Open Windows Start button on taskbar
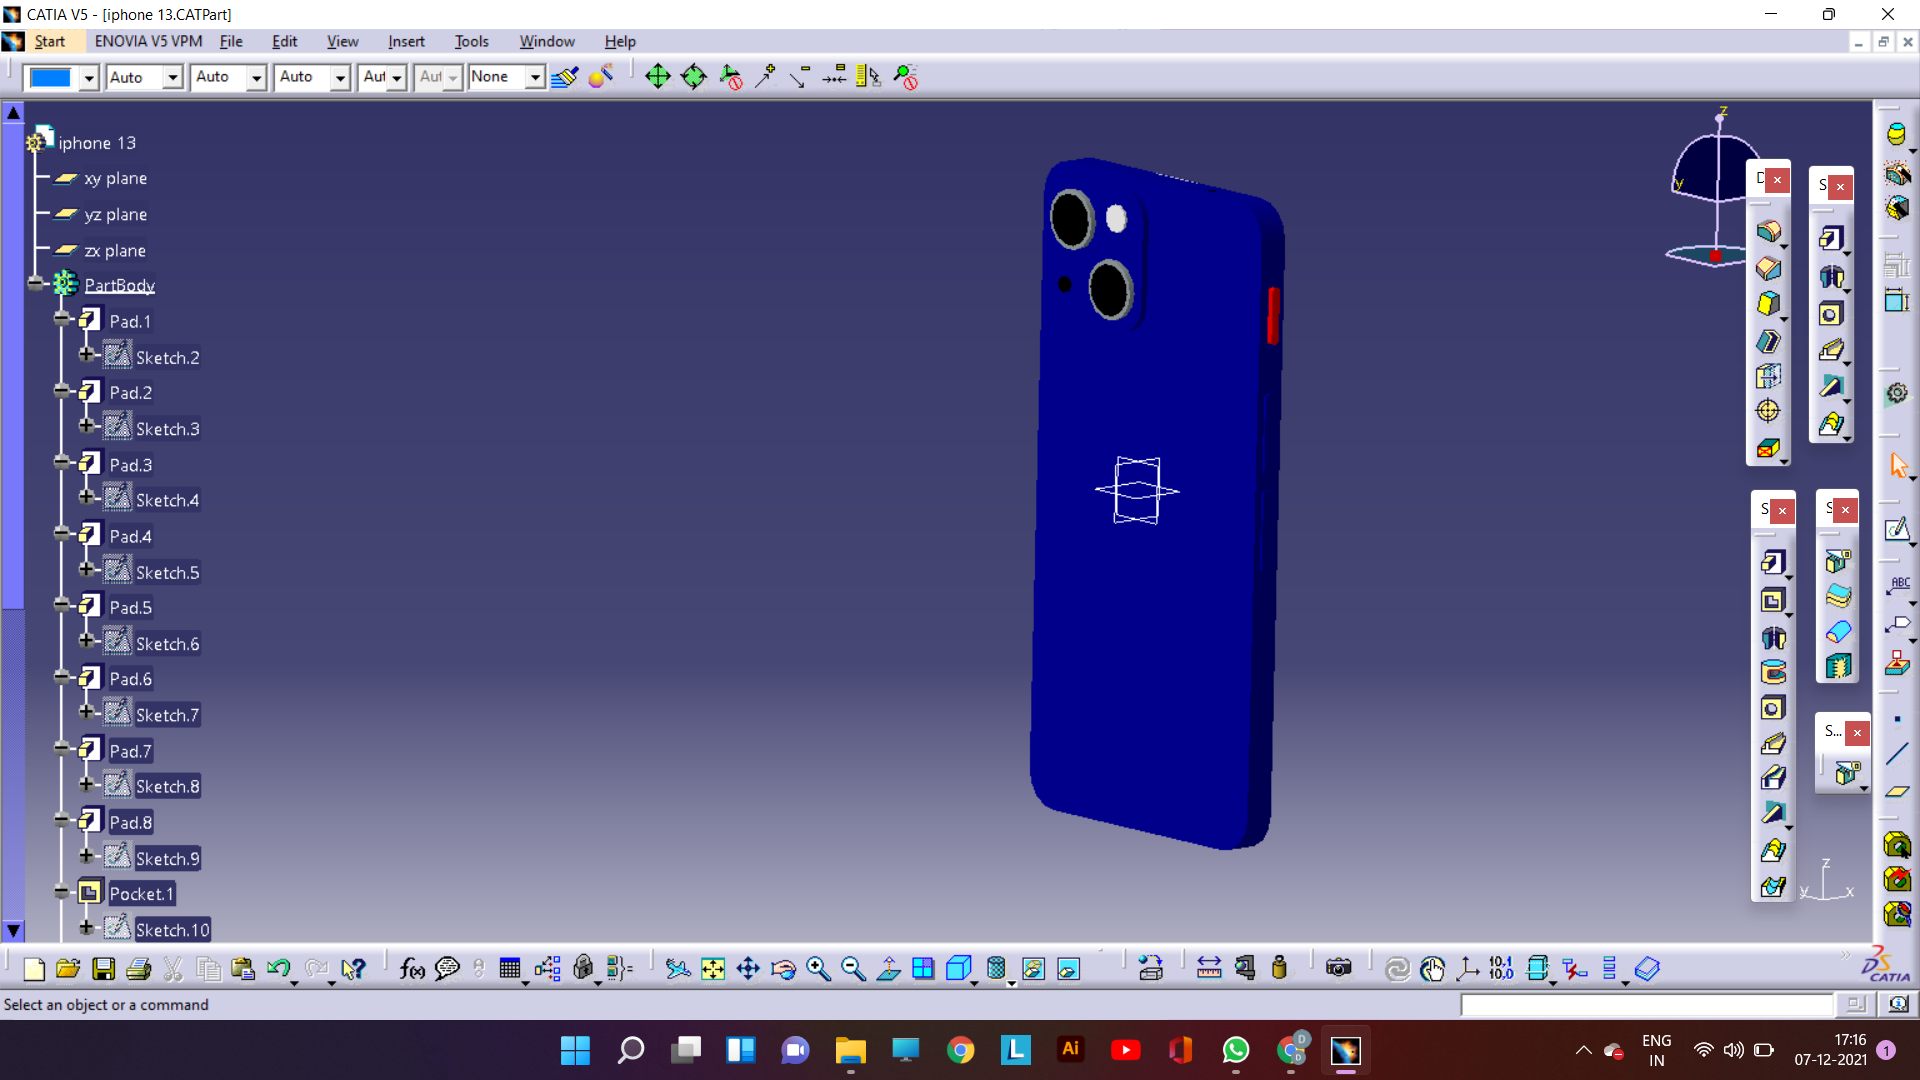The height and width of the screenshot is (1080, 1920). coord(575,1050)
